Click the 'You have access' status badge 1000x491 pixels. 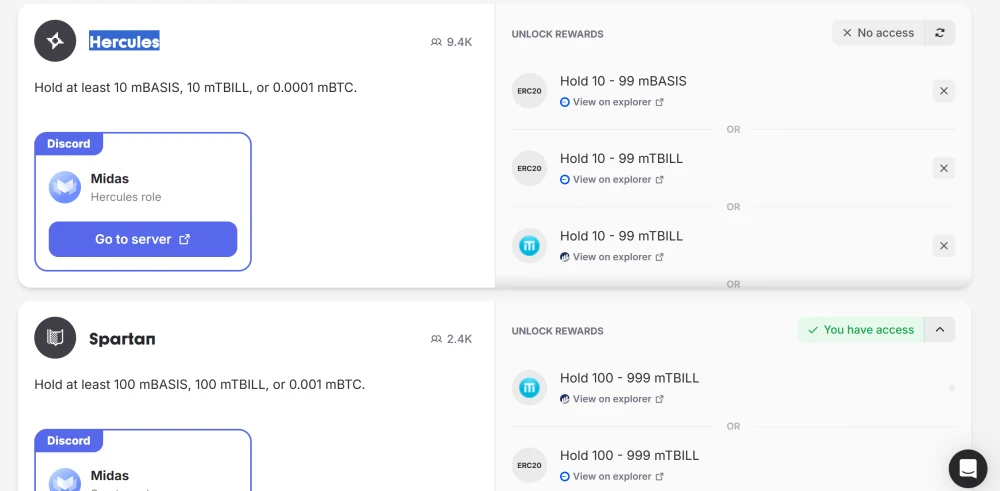(x=860, y=330)
